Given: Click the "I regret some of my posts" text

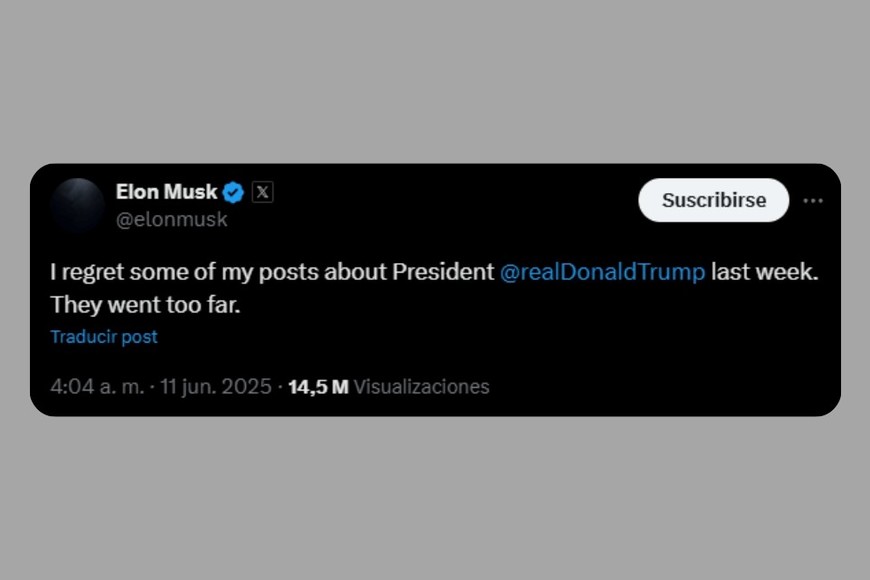Looking at the screenshot, I should tap(160, 272).
